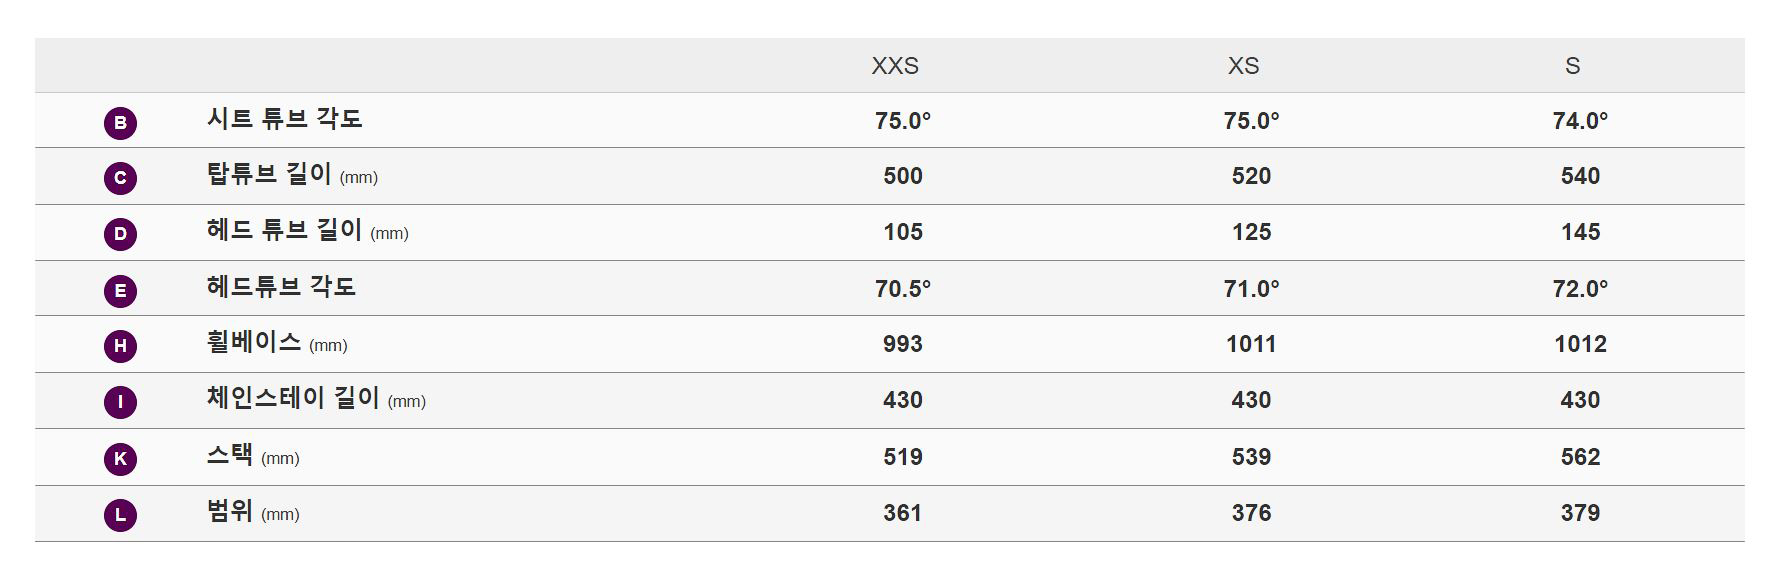Screen dimensions: 1778x580
Task: Select the 562 stack value under S
Action: [x=1580, y=457]
